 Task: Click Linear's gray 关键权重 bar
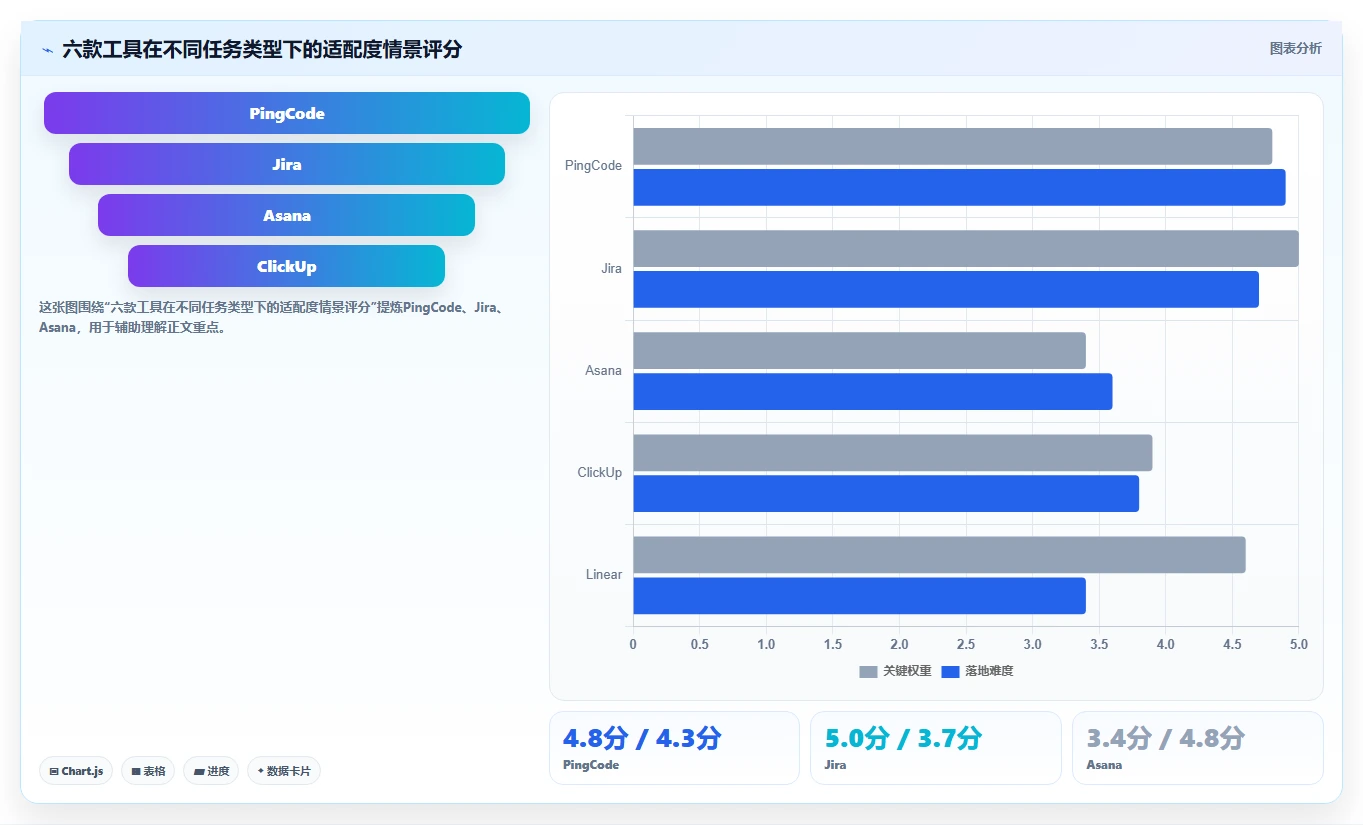[x=939, y=554]
